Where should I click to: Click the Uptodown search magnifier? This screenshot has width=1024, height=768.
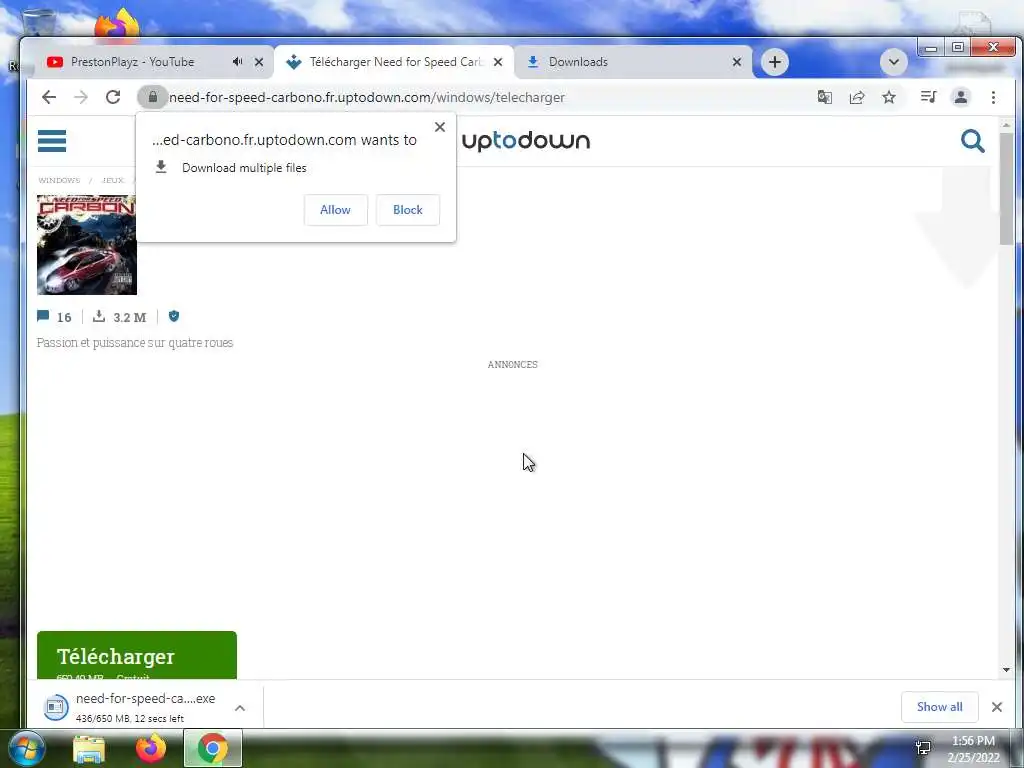(972, 140)
